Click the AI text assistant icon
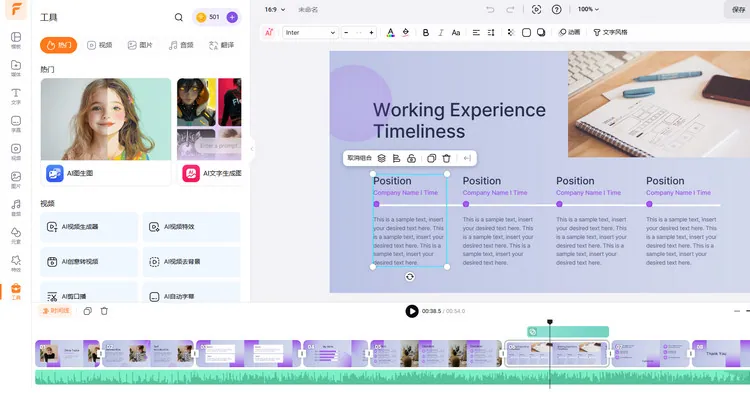Screen dimensions: 750x394 click(269, 32)
